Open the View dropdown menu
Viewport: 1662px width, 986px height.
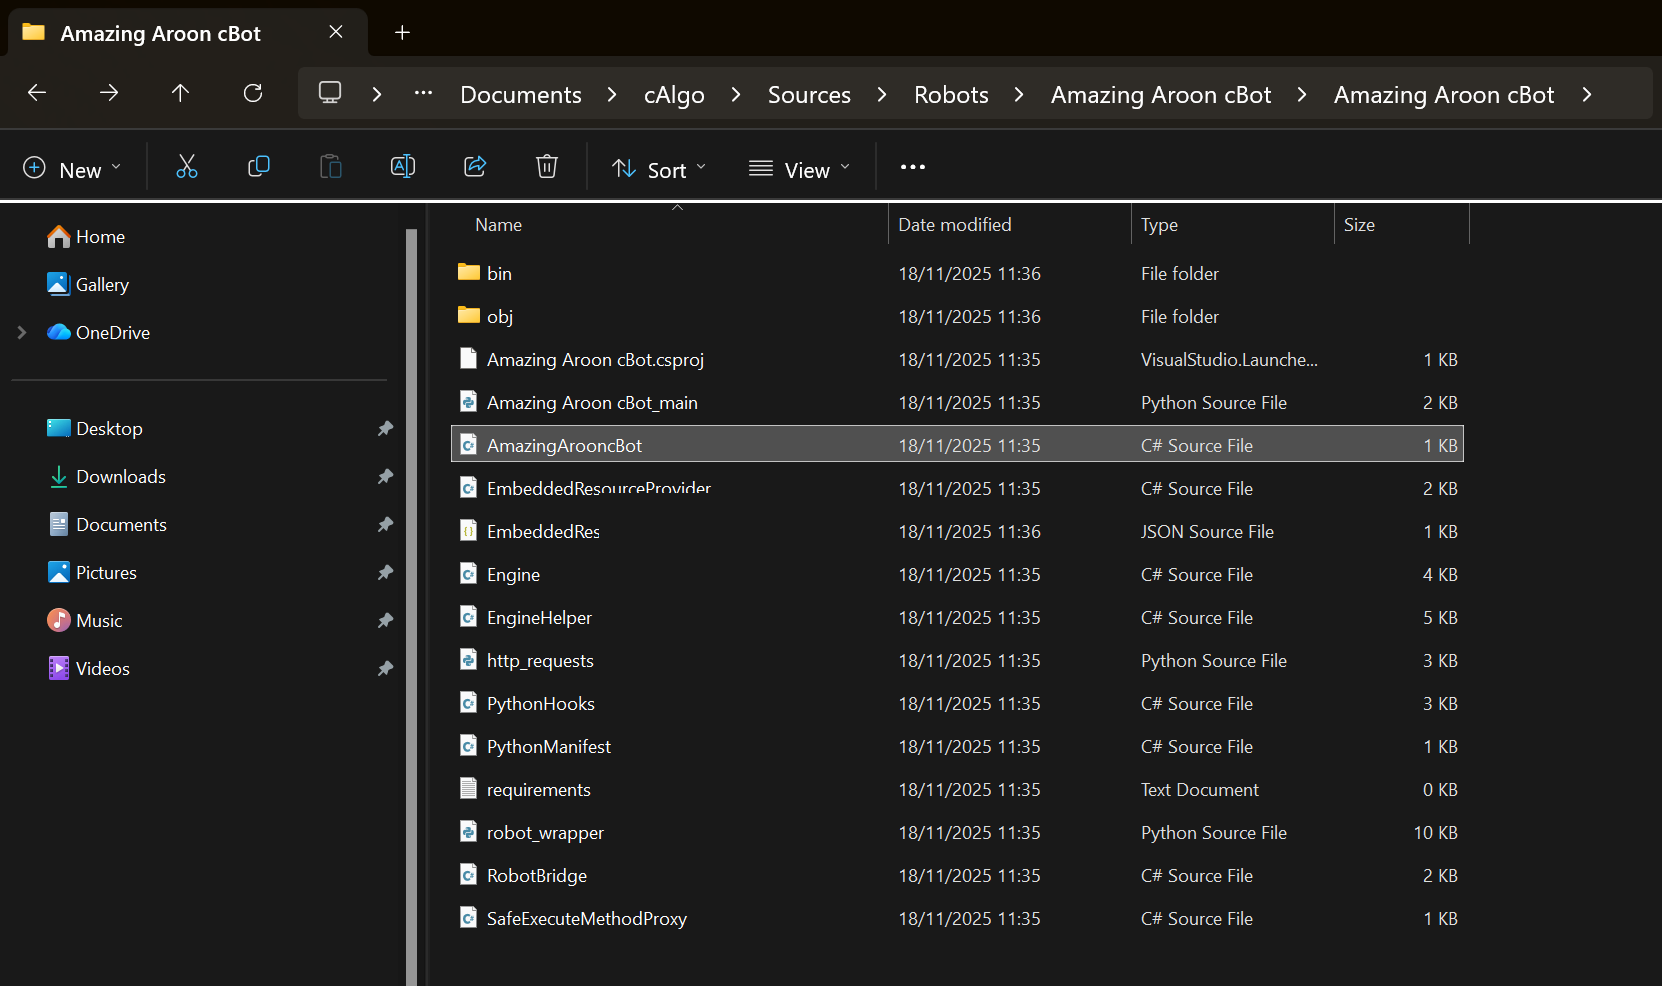click(800, 170)
